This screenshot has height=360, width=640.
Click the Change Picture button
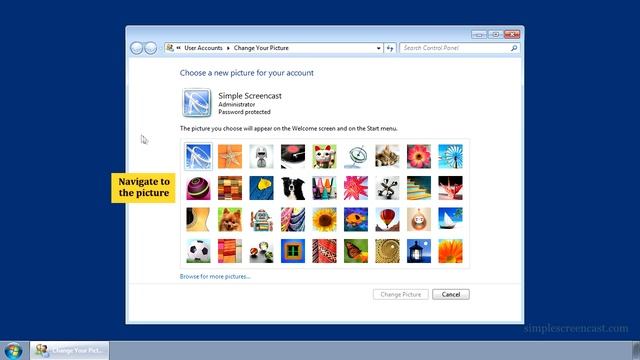click(400, 294)
